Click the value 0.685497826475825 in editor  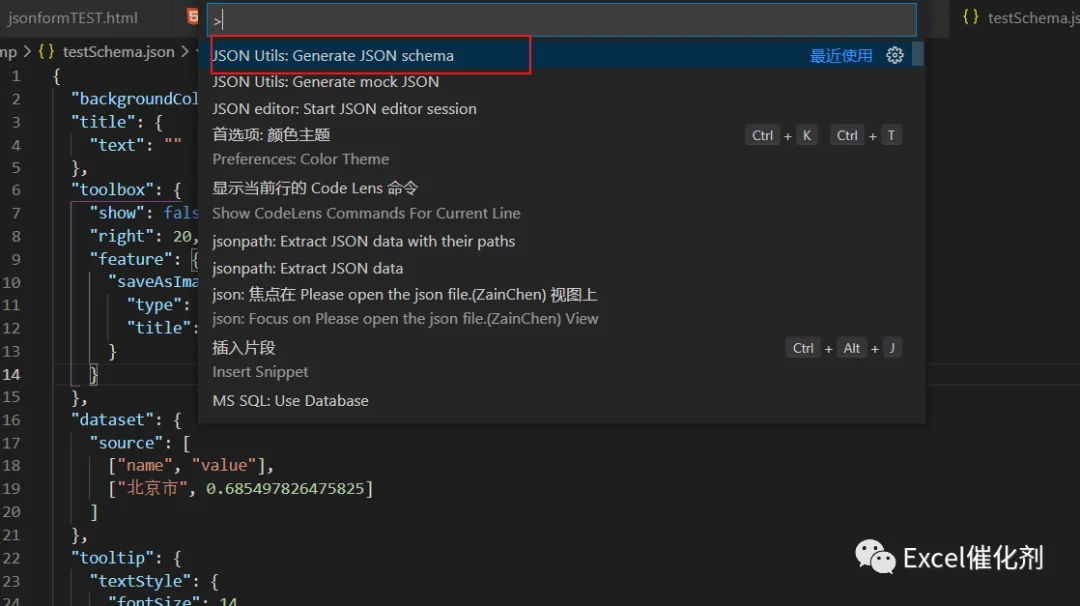pos(285,488)
